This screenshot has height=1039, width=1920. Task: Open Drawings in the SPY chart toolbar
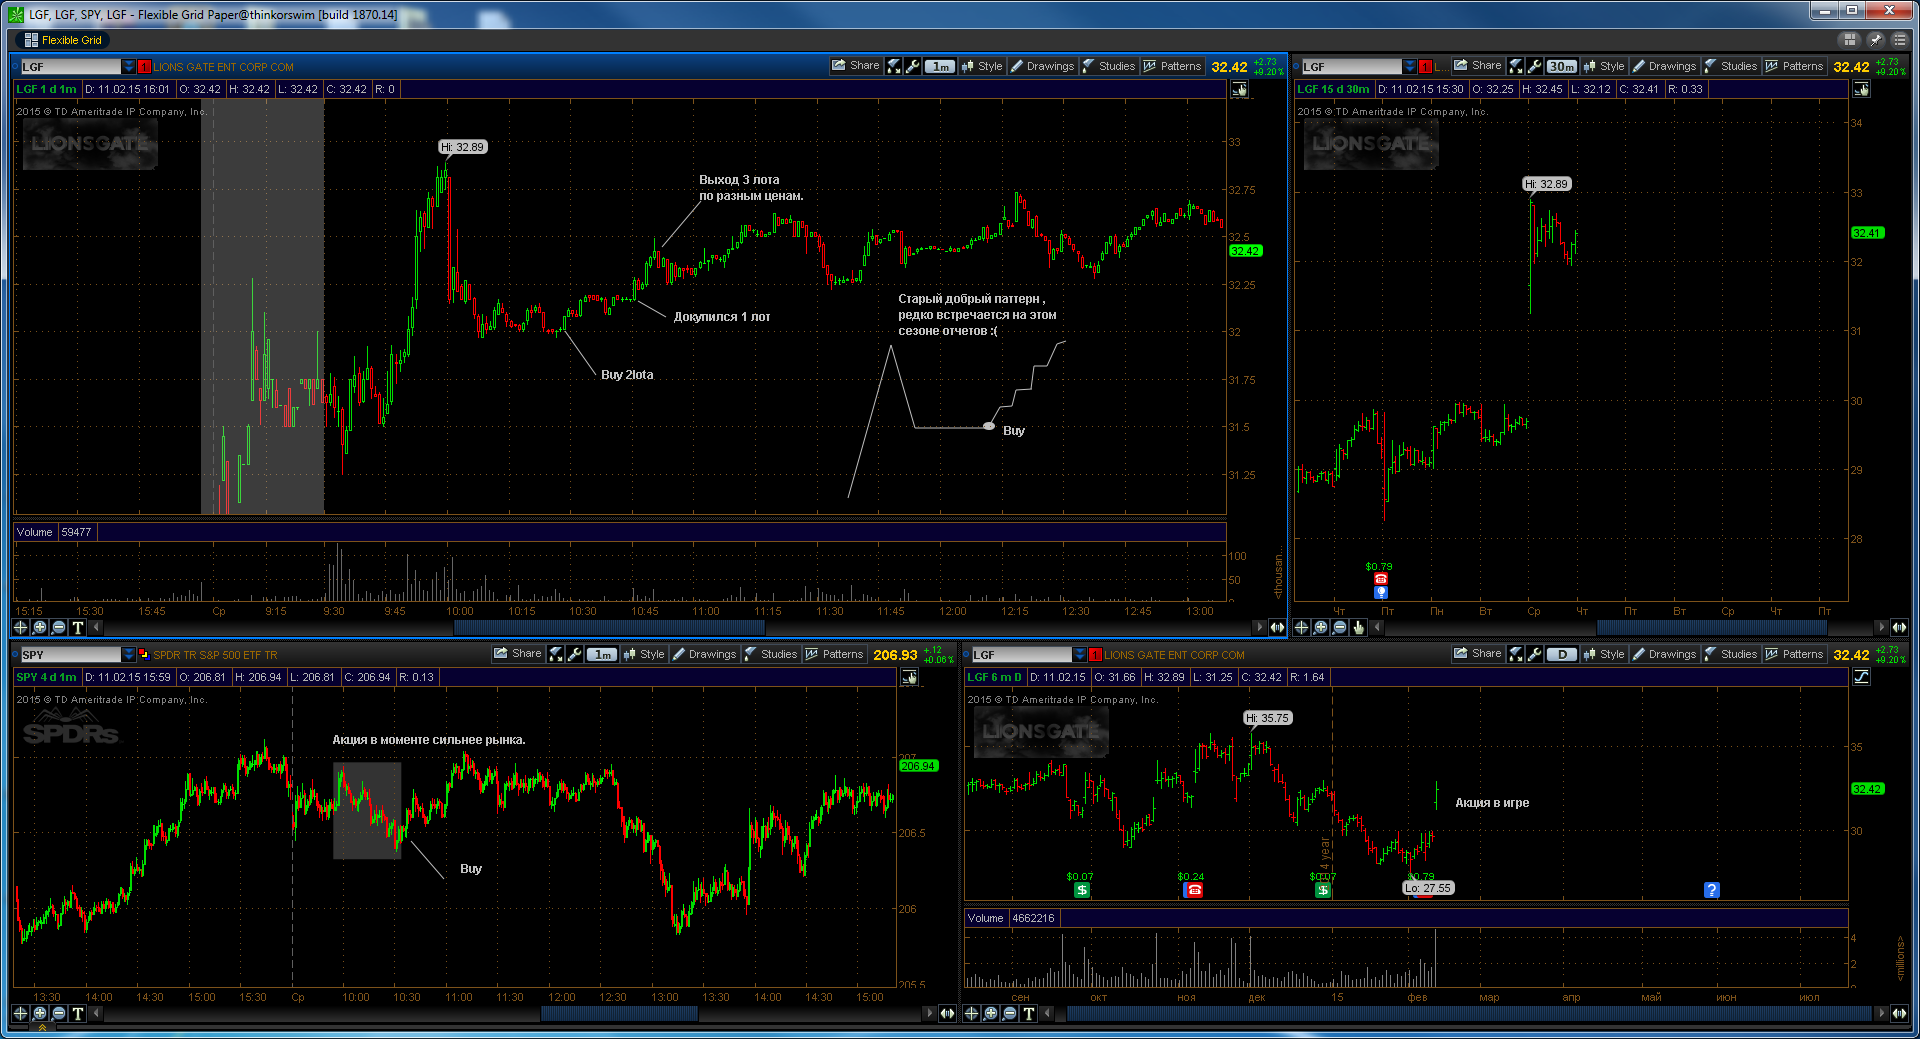point(703,654)
